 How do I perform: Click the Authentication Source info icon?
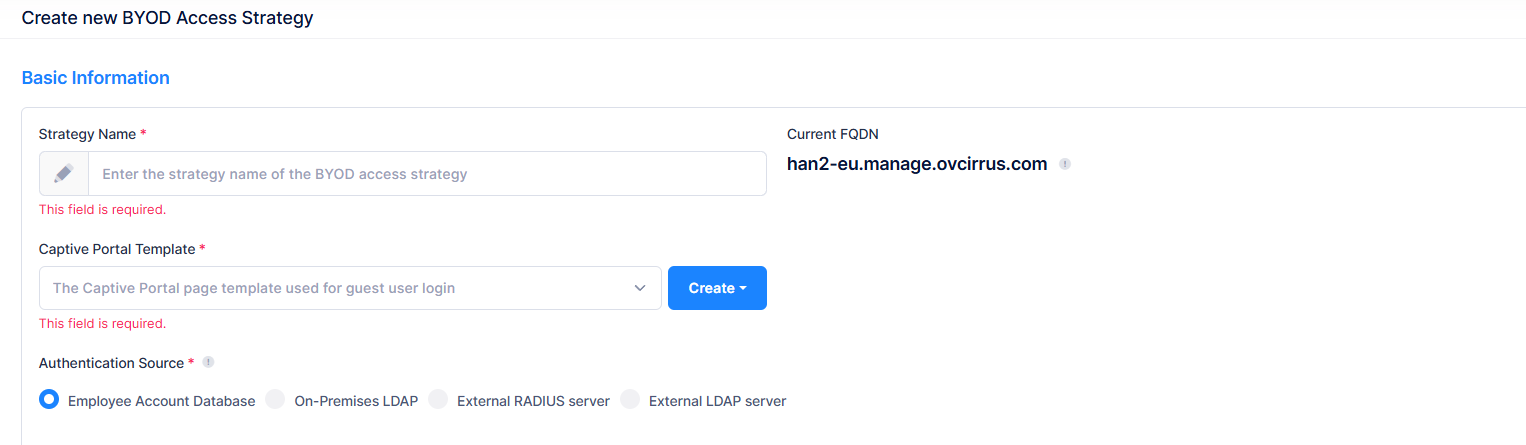click(208, 363)
